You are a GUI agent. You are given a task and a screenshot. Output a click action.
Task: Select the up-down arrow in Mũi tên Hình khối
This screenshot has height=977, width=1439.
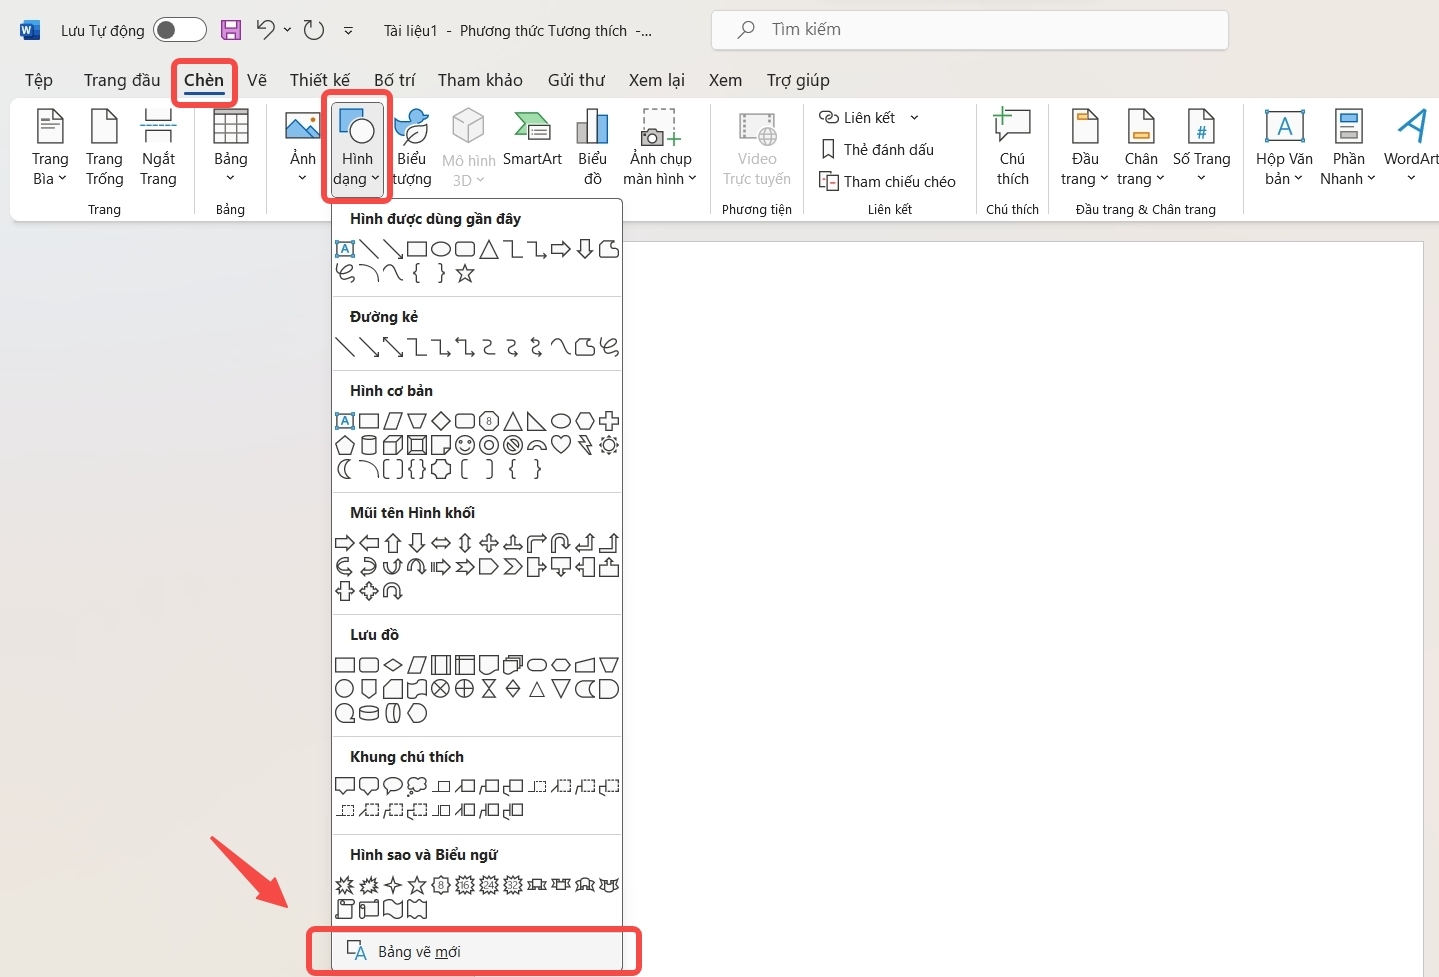tap(465, 543)
